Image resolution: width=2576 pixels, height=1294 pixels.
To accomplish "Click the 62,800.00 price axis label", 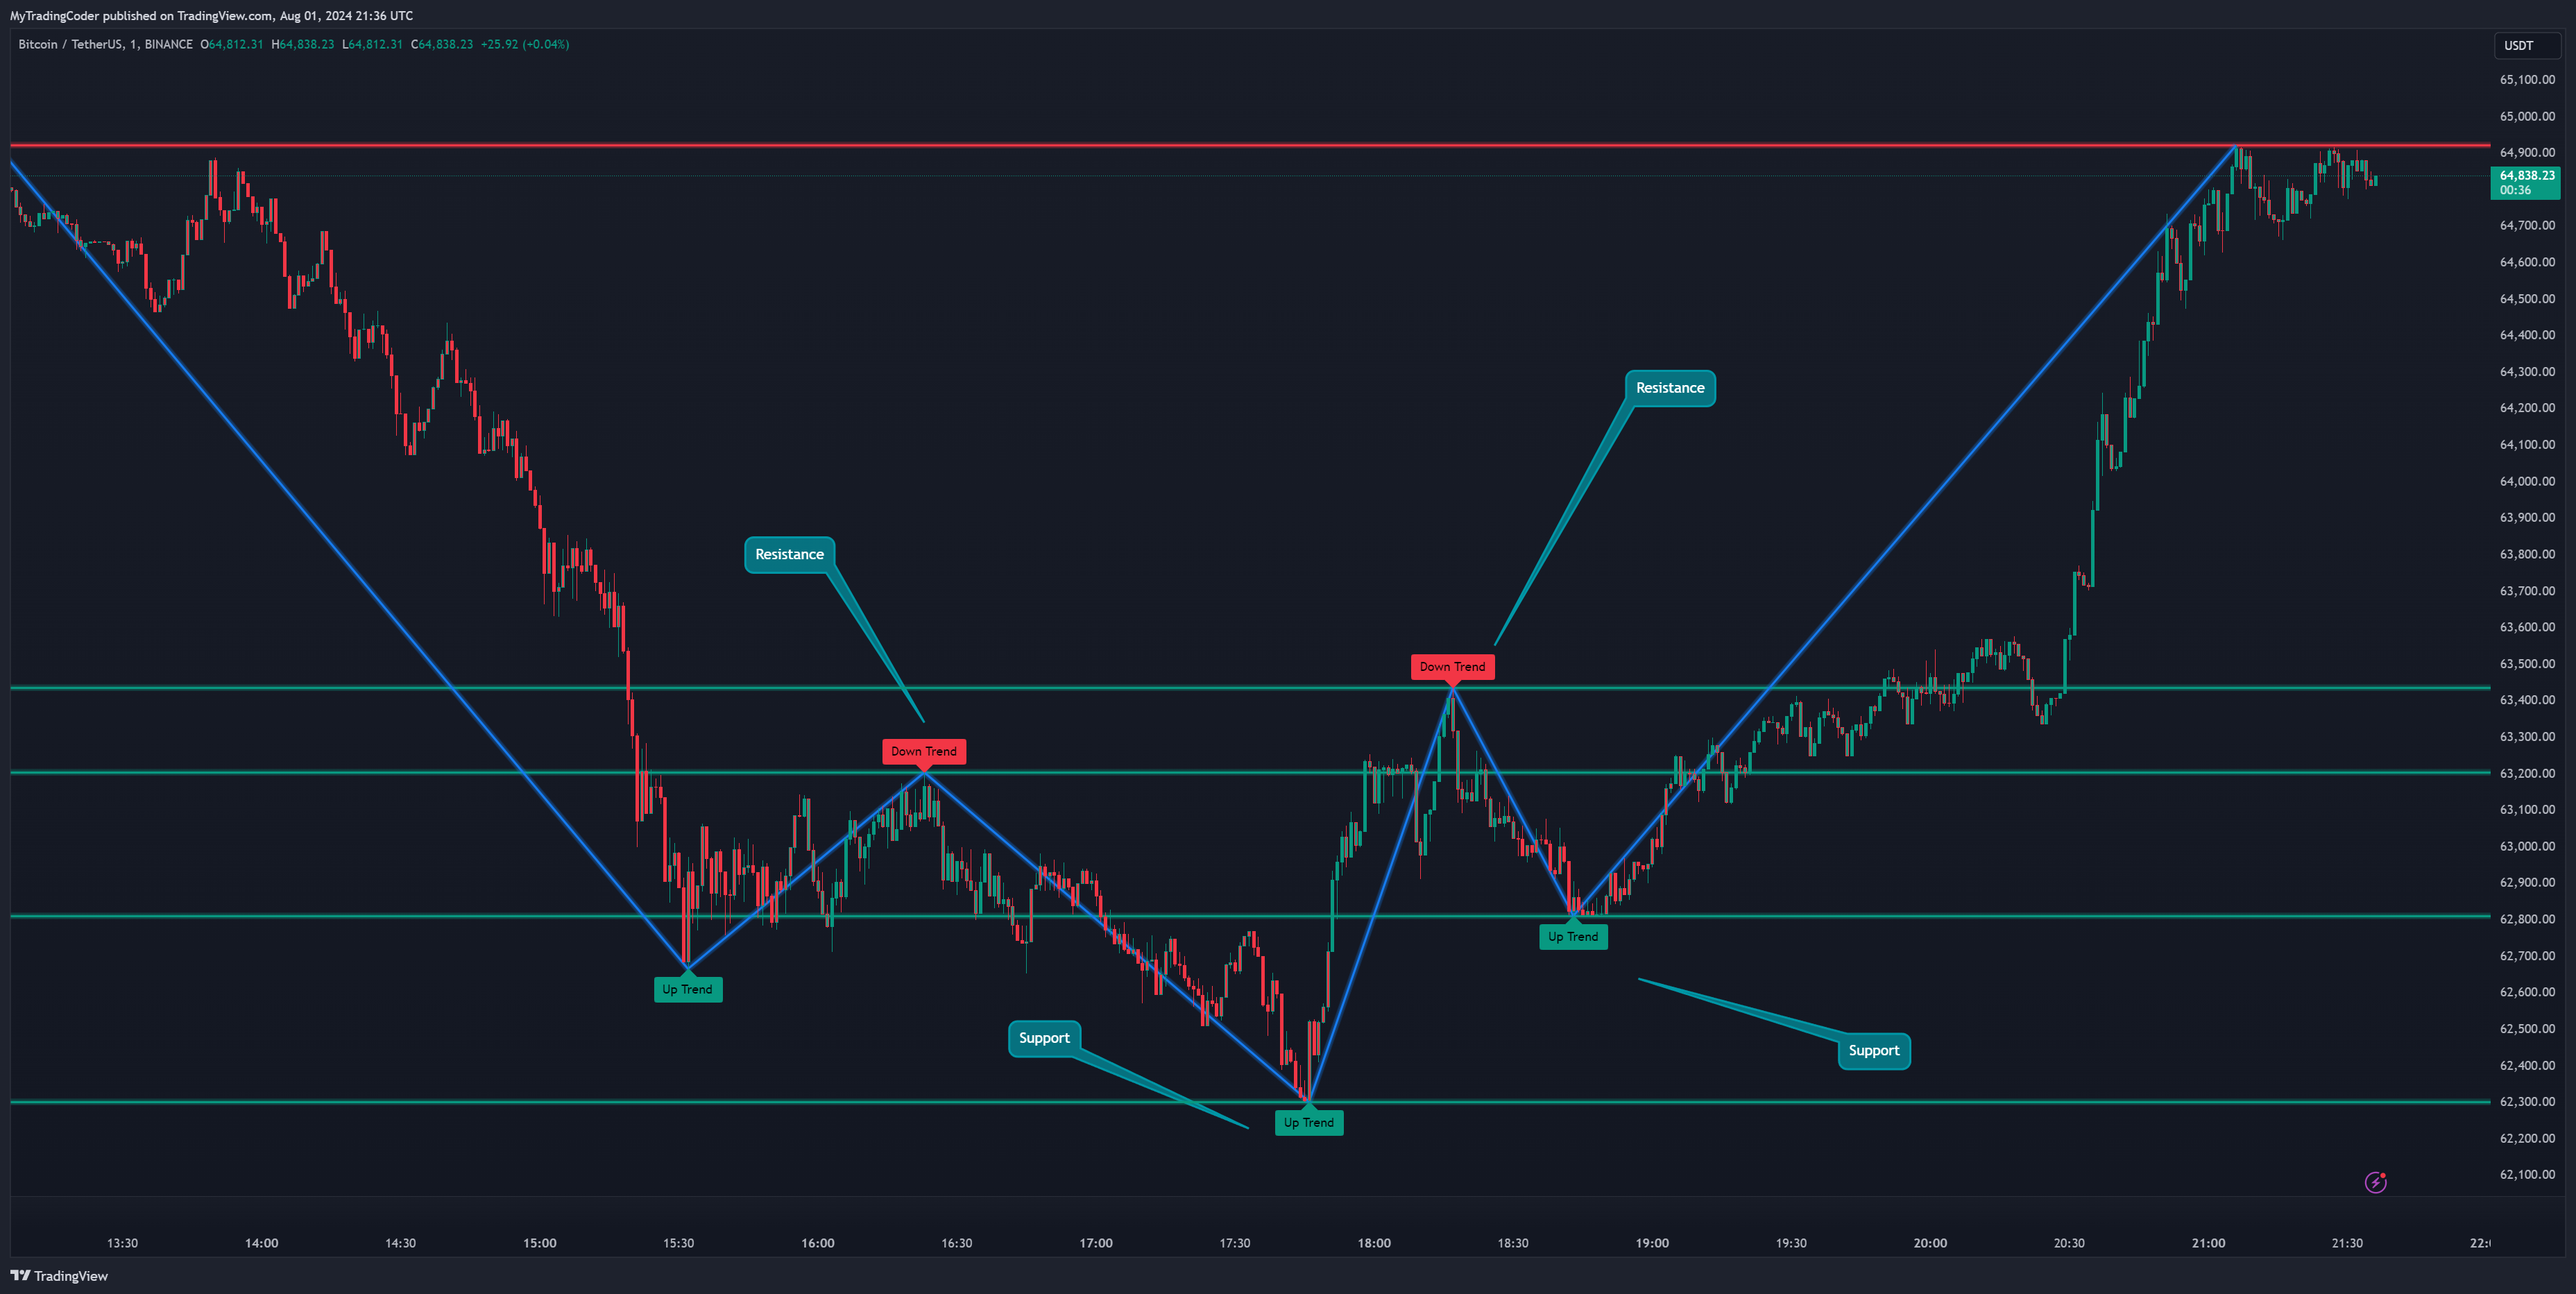I will click(x=2527, y=919).
